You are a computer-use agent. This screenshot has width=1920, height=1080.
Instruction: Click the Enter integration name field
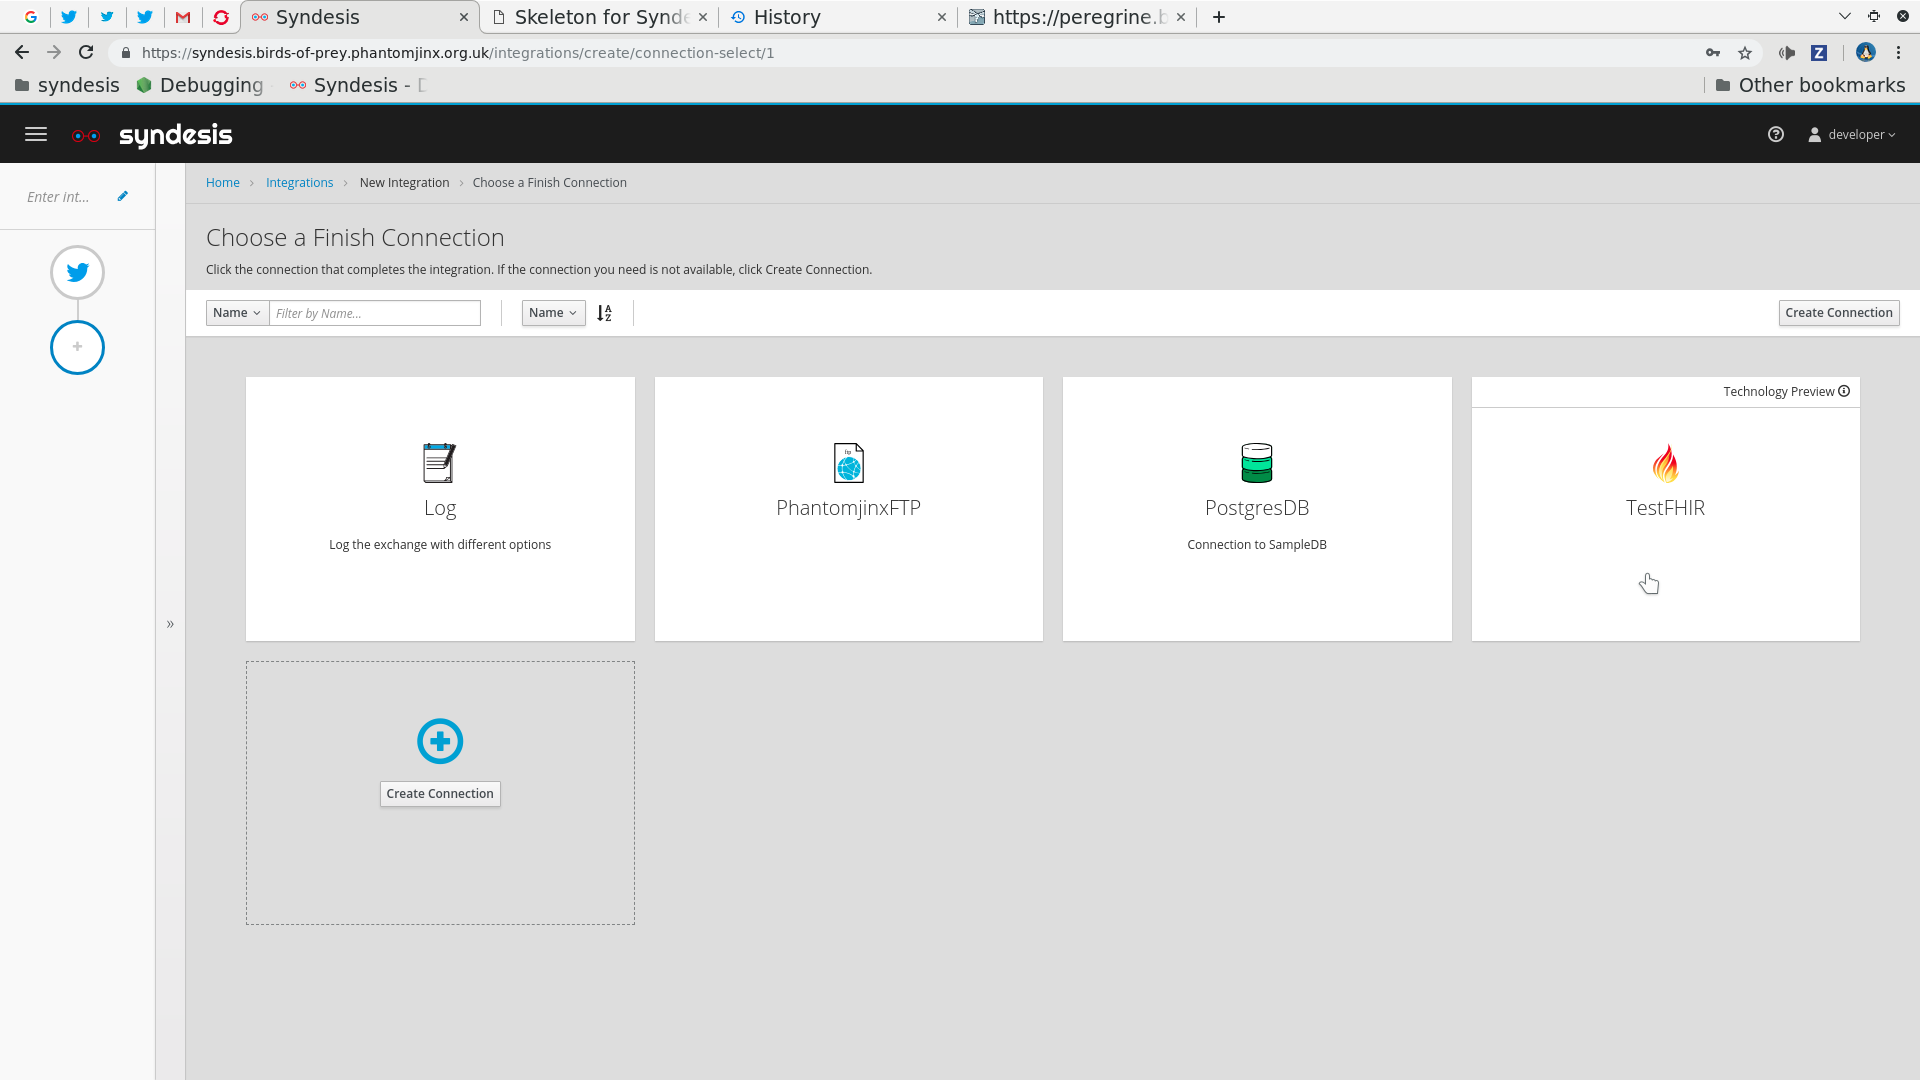tap(58, 197)
